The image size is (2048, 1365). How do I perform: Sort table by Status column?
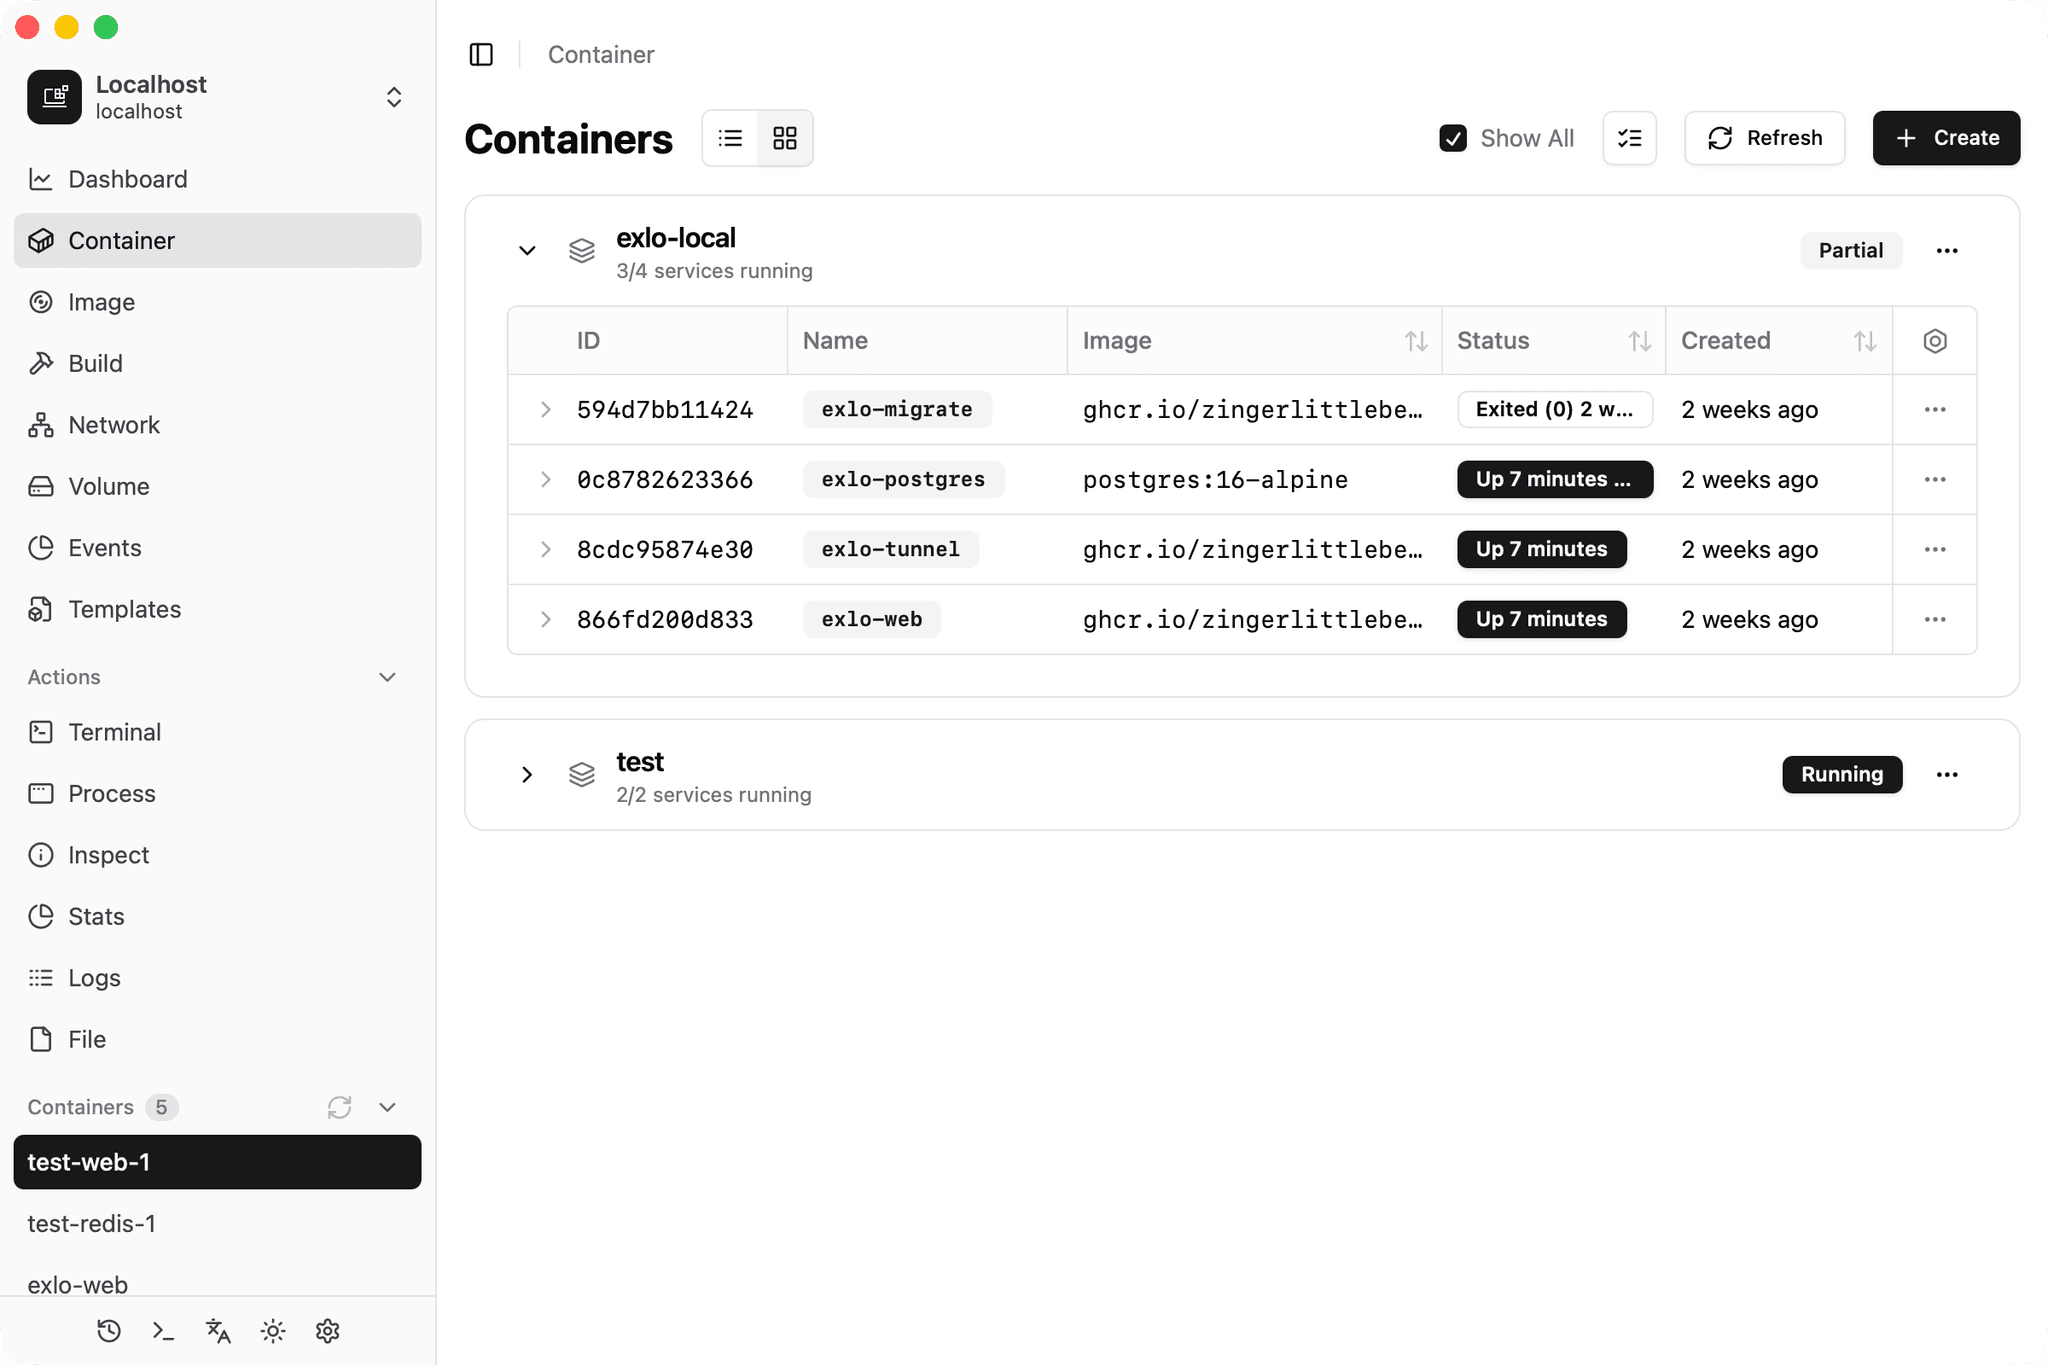(x=1639, y=341)
